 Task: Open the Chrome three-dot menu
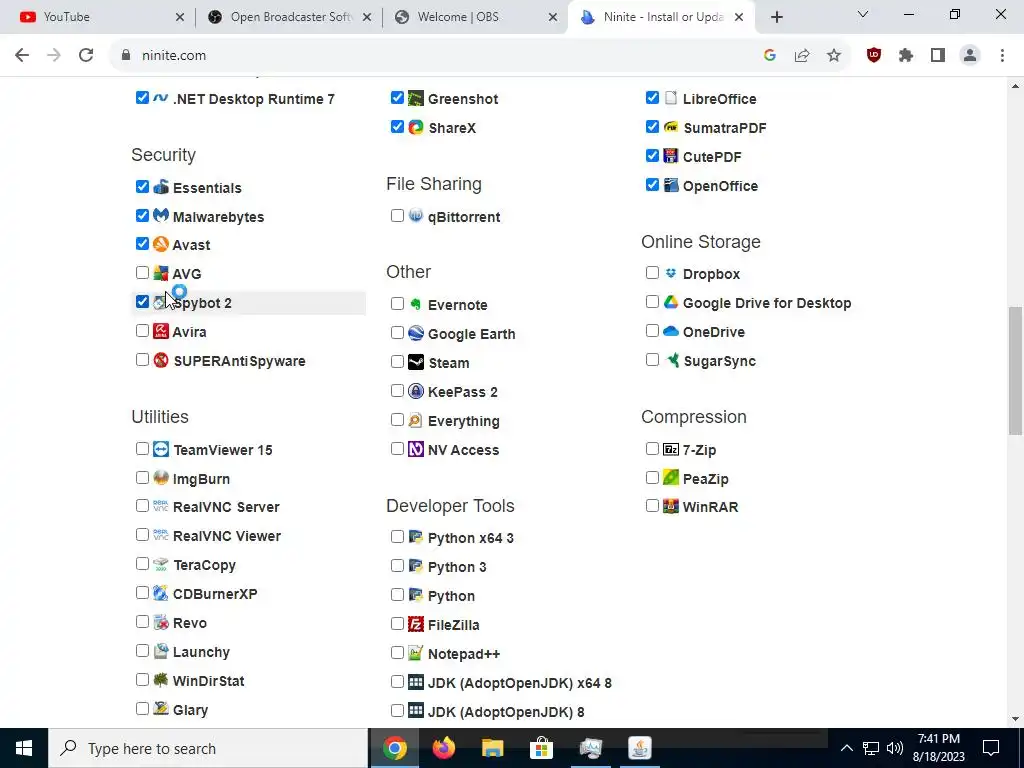[x=1002, y=56]
